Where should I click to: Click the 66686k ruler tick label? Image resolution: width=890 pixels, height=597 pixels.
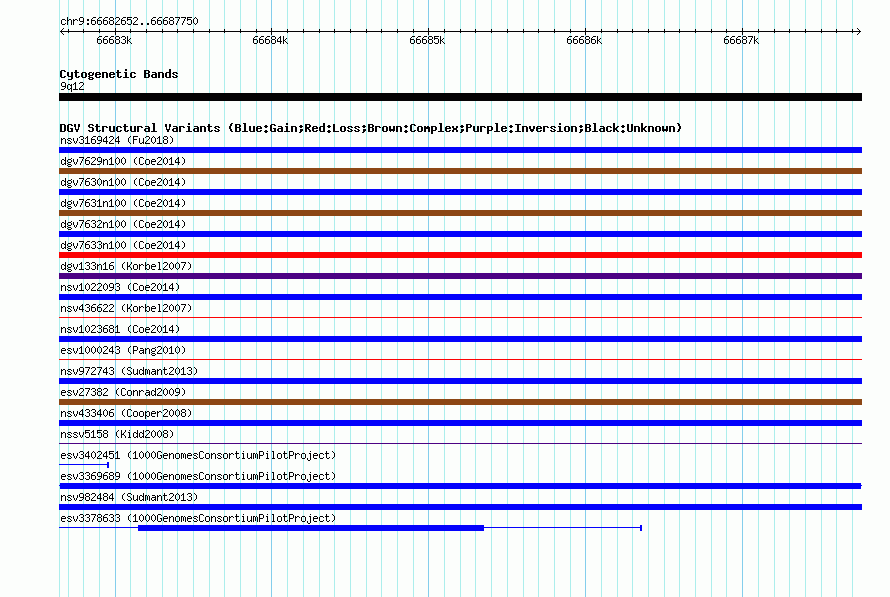pos(584,40)
